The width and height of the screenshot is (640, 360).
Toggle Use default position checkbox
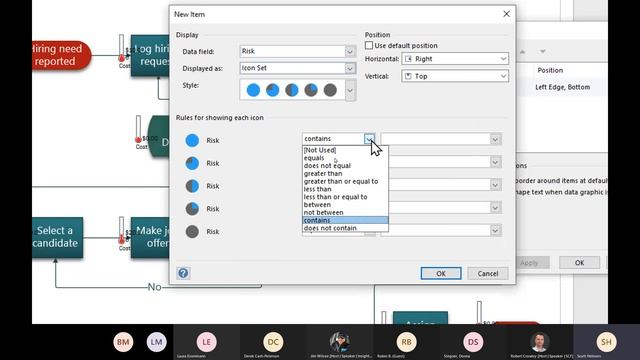click(369, 45)
